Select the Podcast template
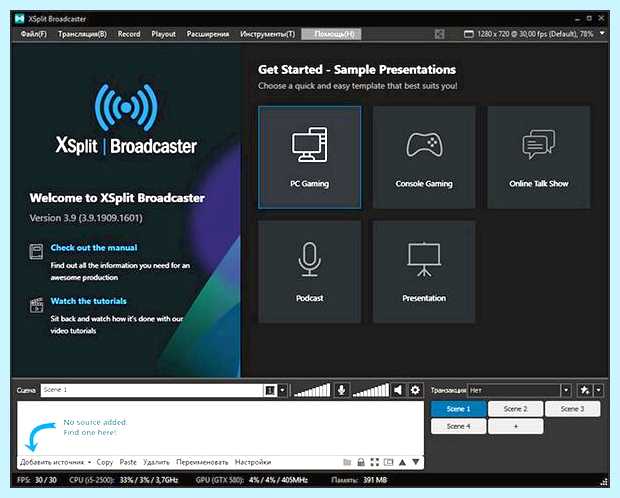The width and height of the screenshot is (620, 498). tap(310, 272)
